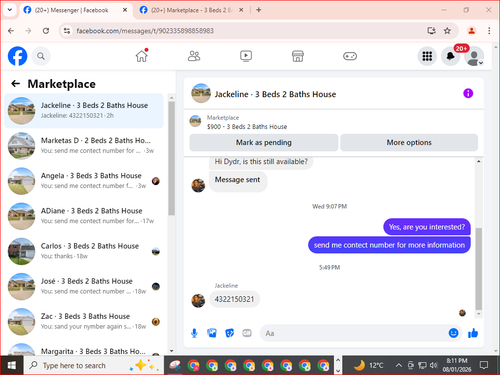Reload the page
This screenshot has height=375, width=500.
tap(46, 31)
